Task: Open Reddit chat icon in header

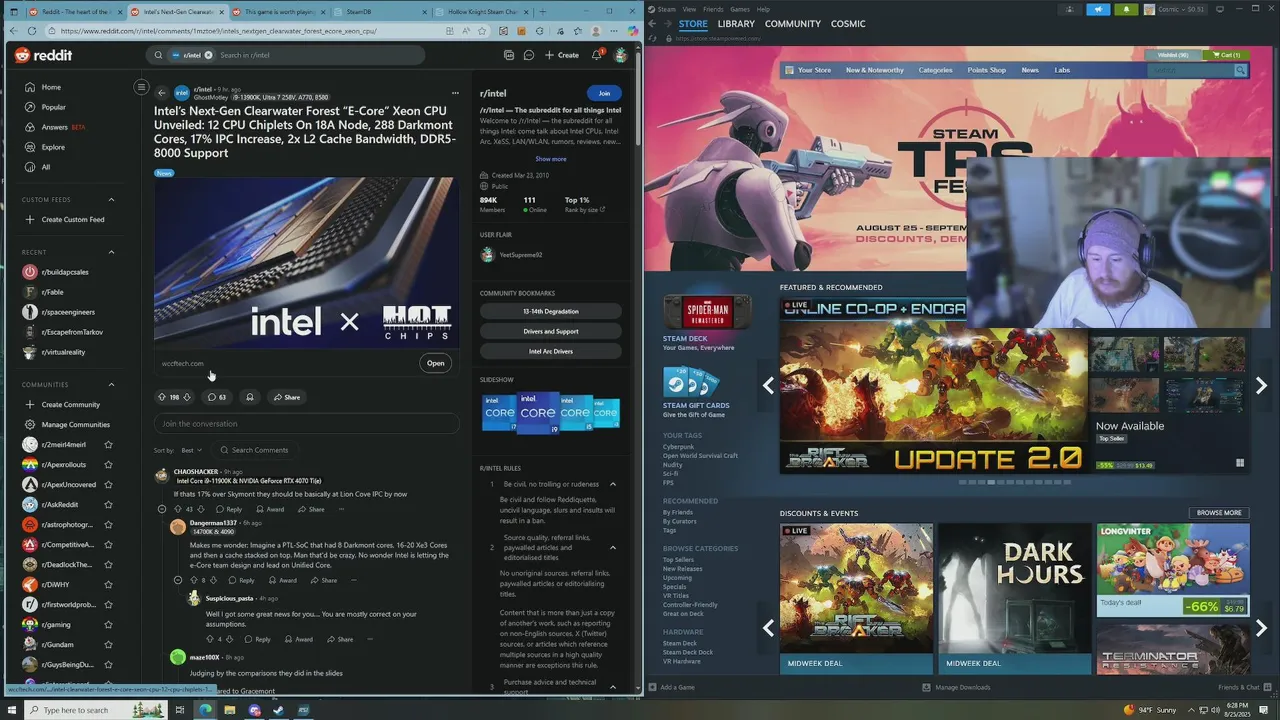Action: (x=529, y=55)
